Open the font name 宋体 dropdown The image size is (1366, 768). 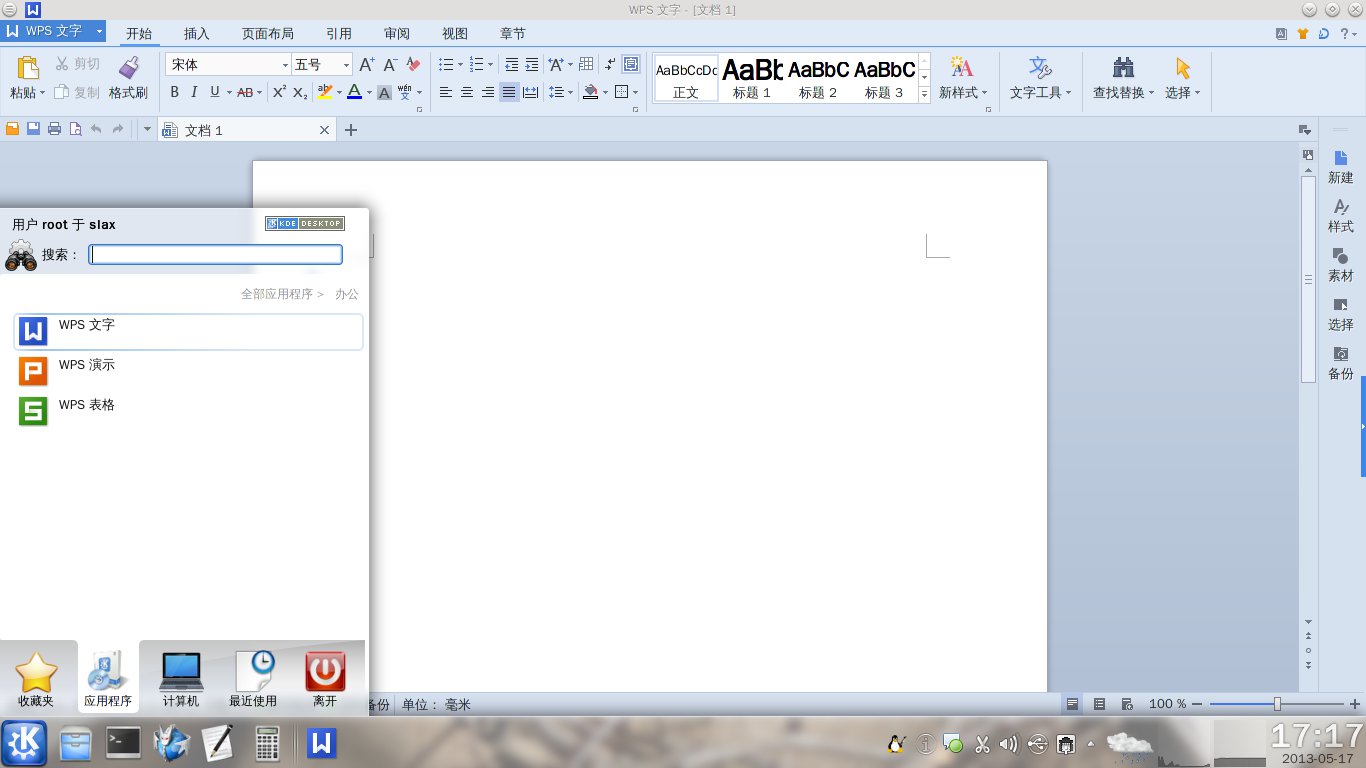tap(284, 65)
